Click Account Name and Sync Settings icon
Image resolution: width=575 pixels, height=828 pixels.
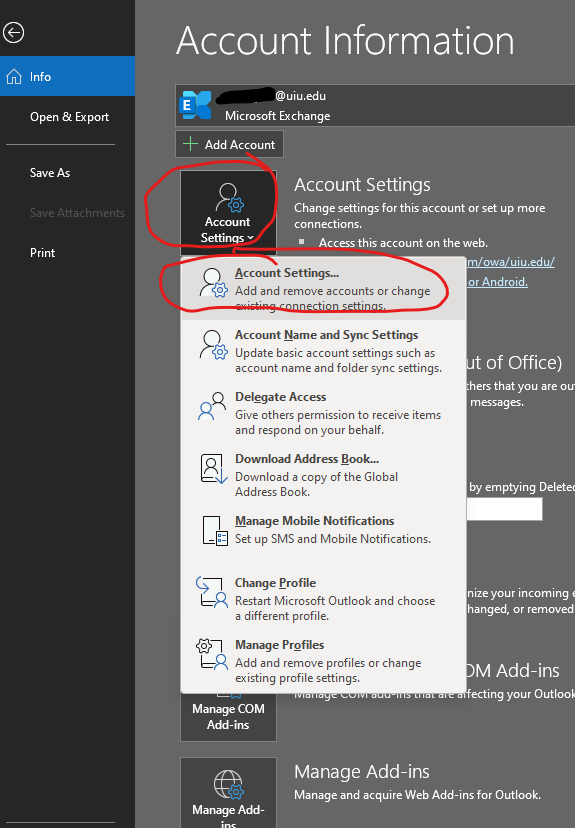tap(213, 345)
